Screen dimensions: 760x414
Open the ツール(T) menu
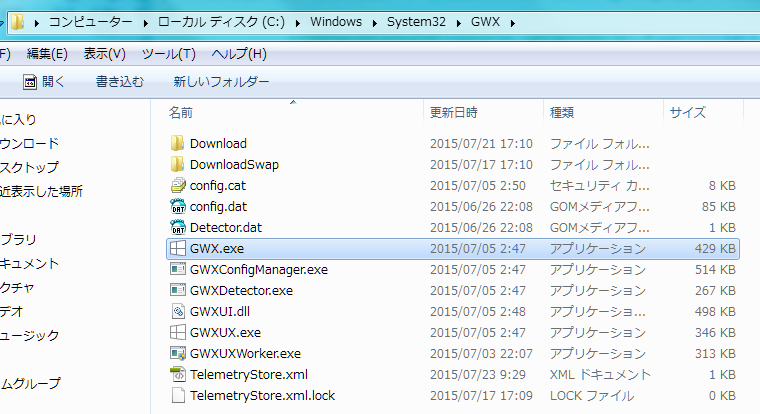[x=169, y=54]
